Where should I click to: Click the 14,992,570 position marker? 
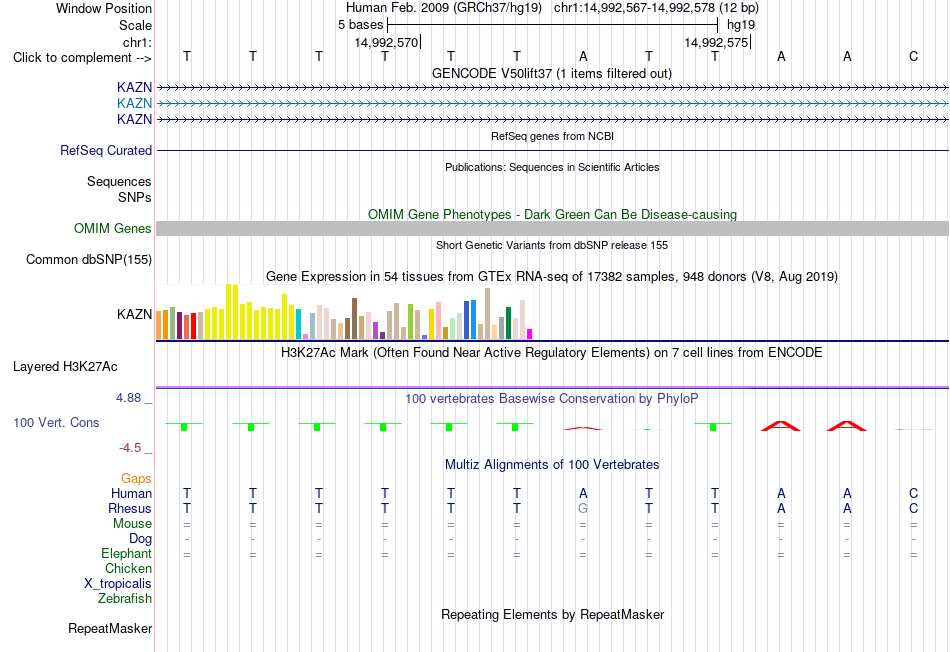tap(387, 42)
